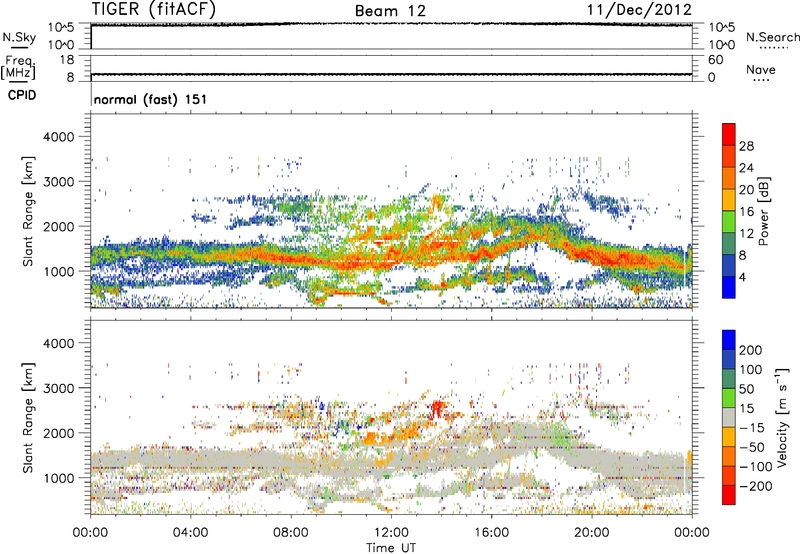Click the '200' velocity colorbar tick
The height and width of the screenshot is (554, 800).
pyautogui.click(x=751, y=350)
